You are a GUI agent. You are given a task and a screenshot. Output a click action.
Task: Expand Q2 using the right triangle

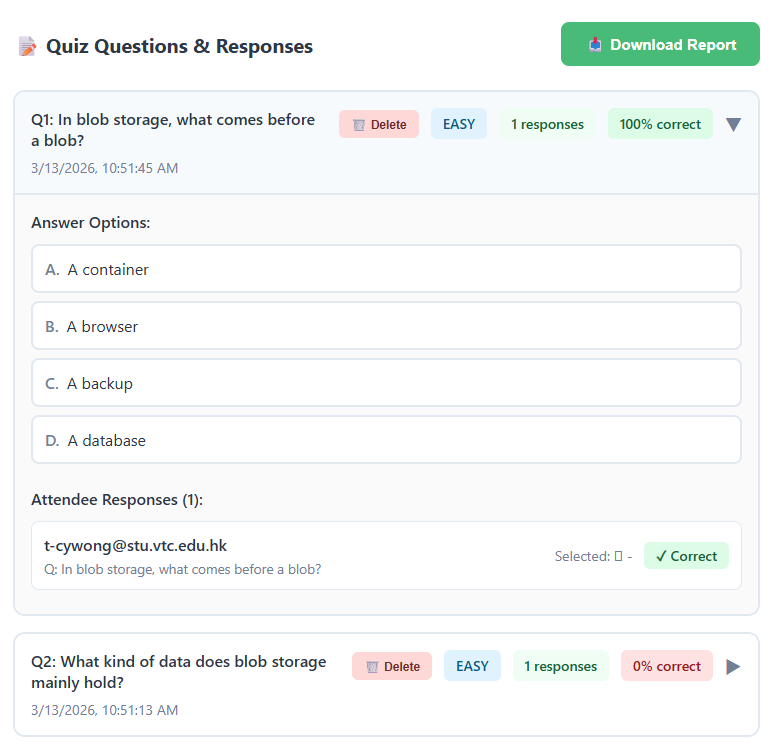[x=733, y=667]
